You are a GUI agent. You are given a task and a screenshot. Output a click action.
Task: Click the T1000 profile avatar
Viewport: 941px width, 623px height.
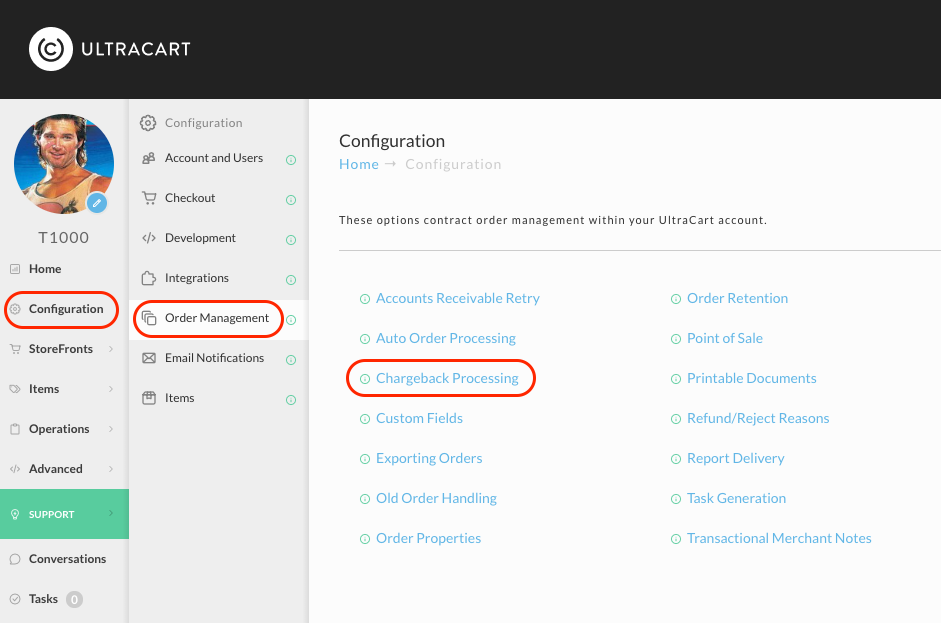click(x=64, y=164)
